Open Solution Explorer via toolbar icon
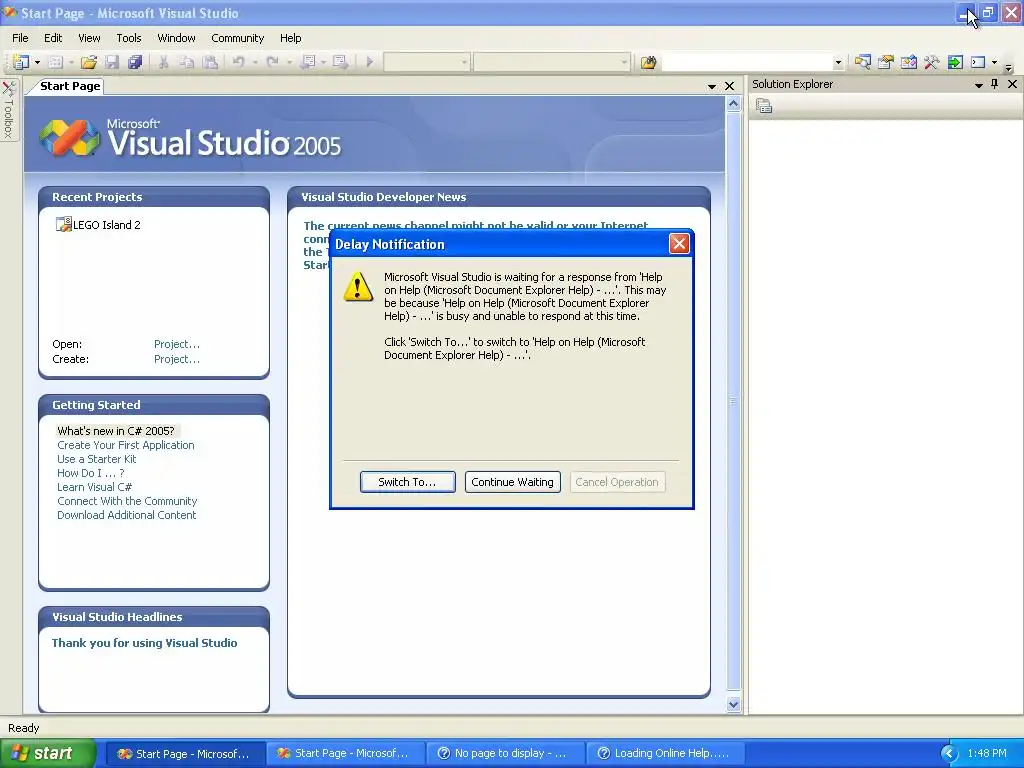Screen dimensions: 1024x768 [862, 63]
